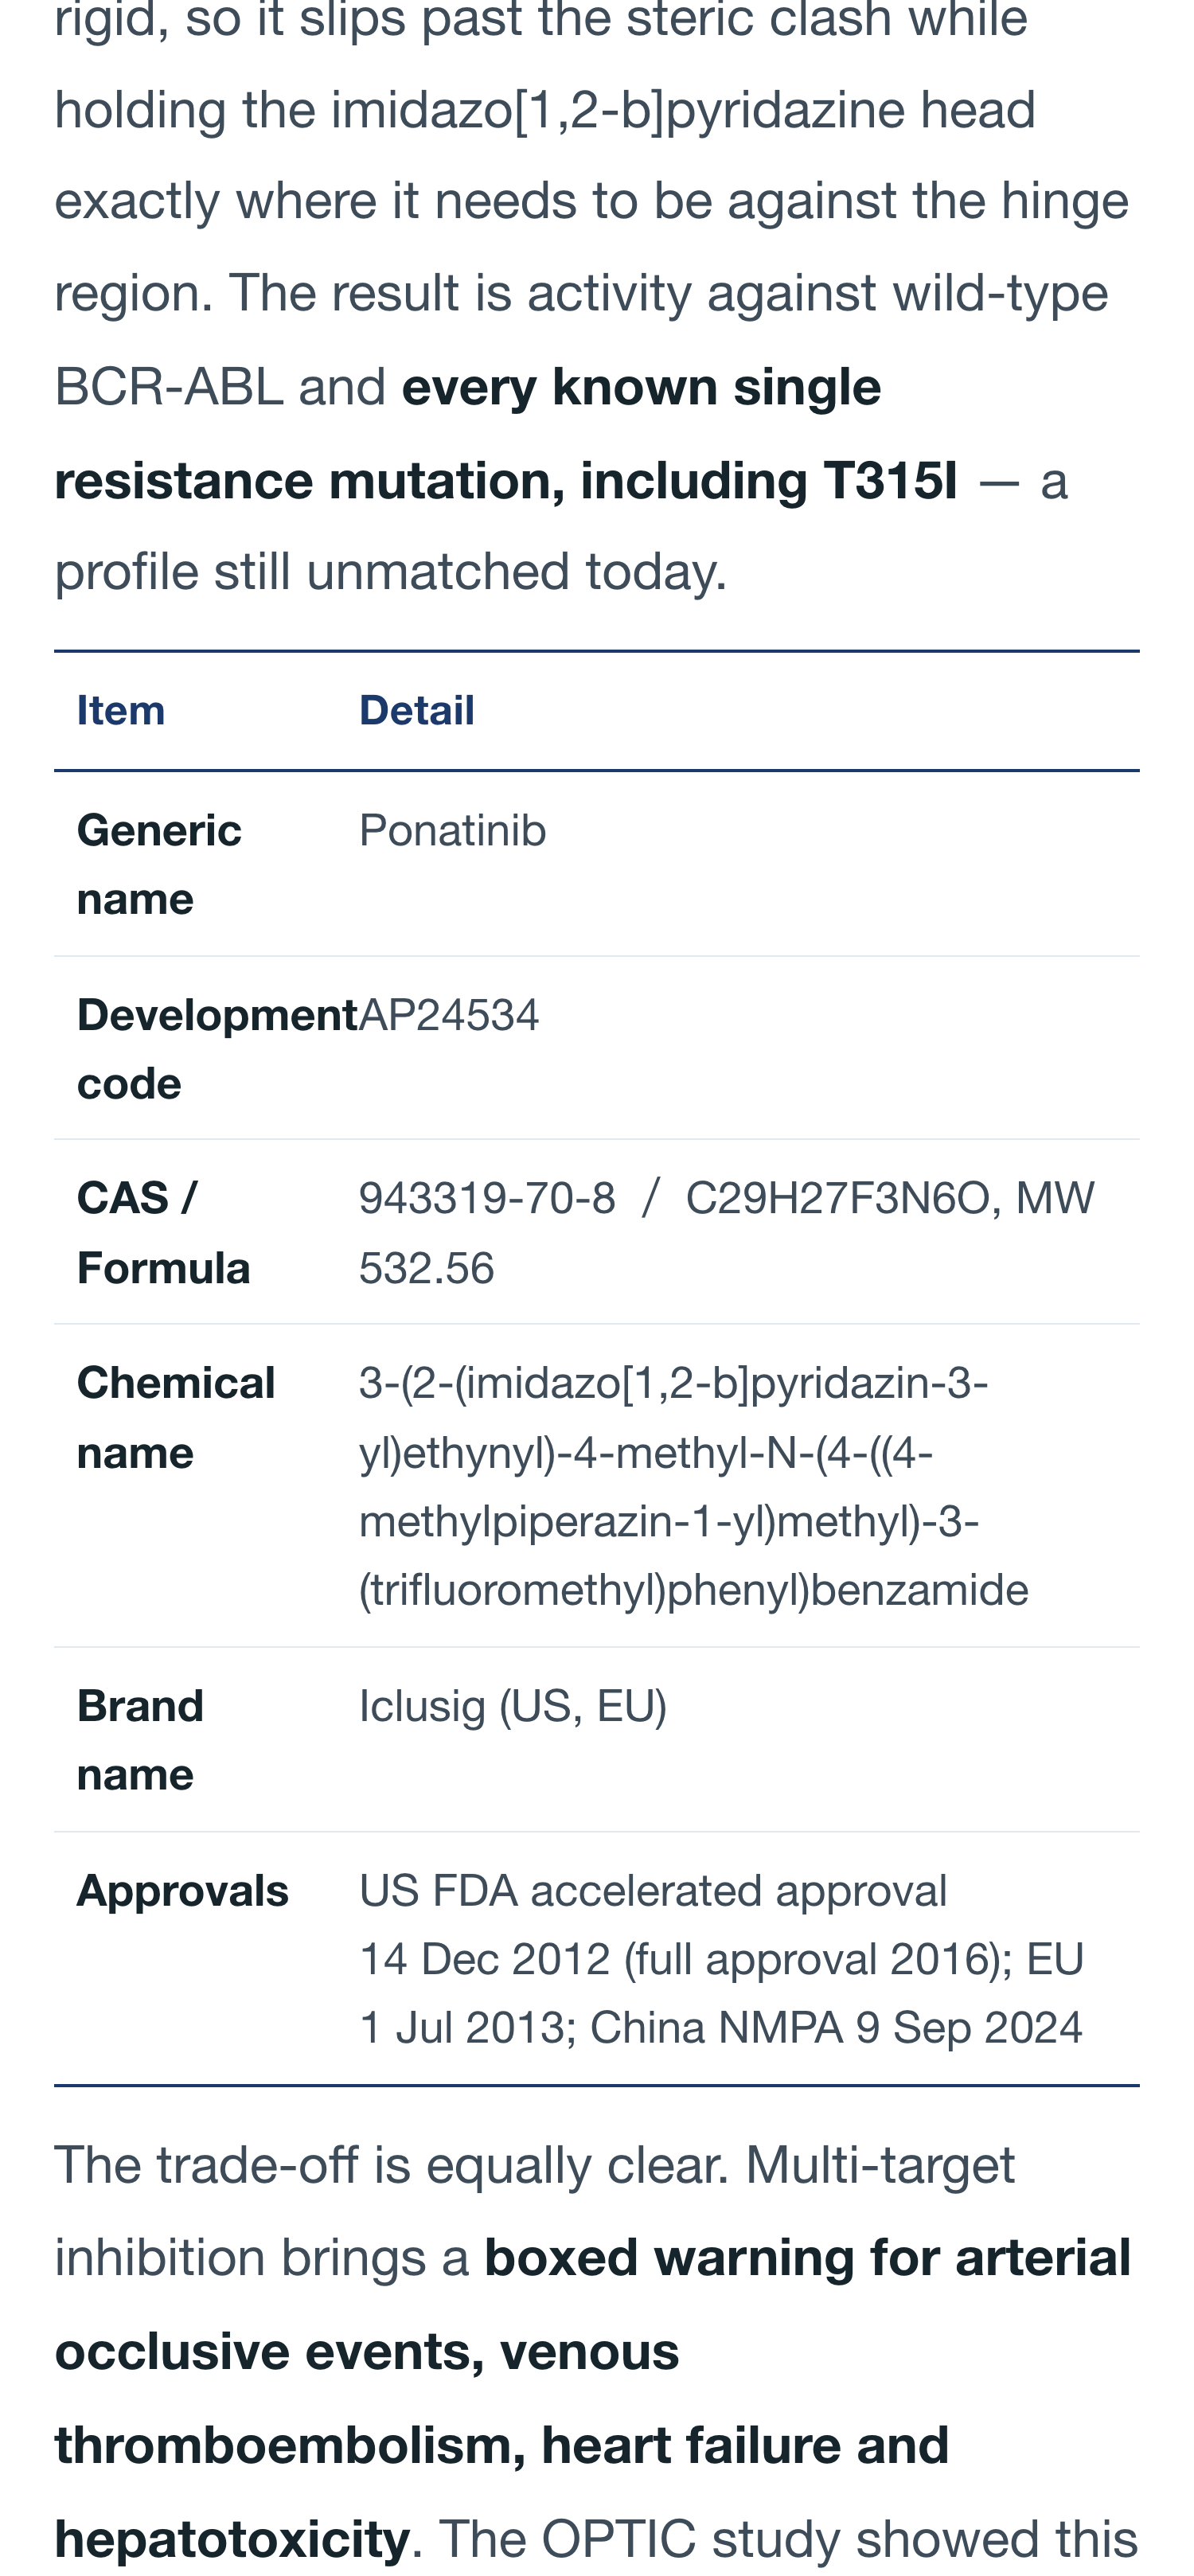Image resolution: width=1194 pixels, height=2576 pixels.
Task: Select the AP24534 development code text
Action: pyautogui.click(x=449, y=1015)
